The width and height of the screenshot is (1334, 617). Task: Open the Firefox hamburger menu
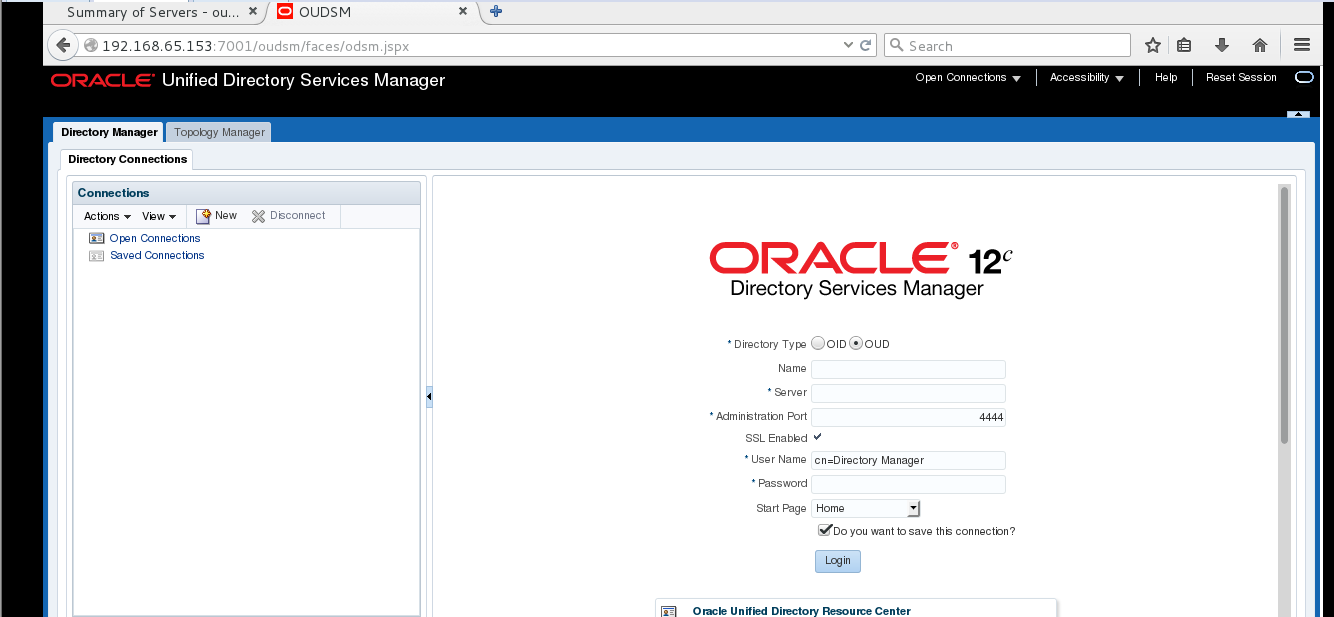pos(1300,45)
